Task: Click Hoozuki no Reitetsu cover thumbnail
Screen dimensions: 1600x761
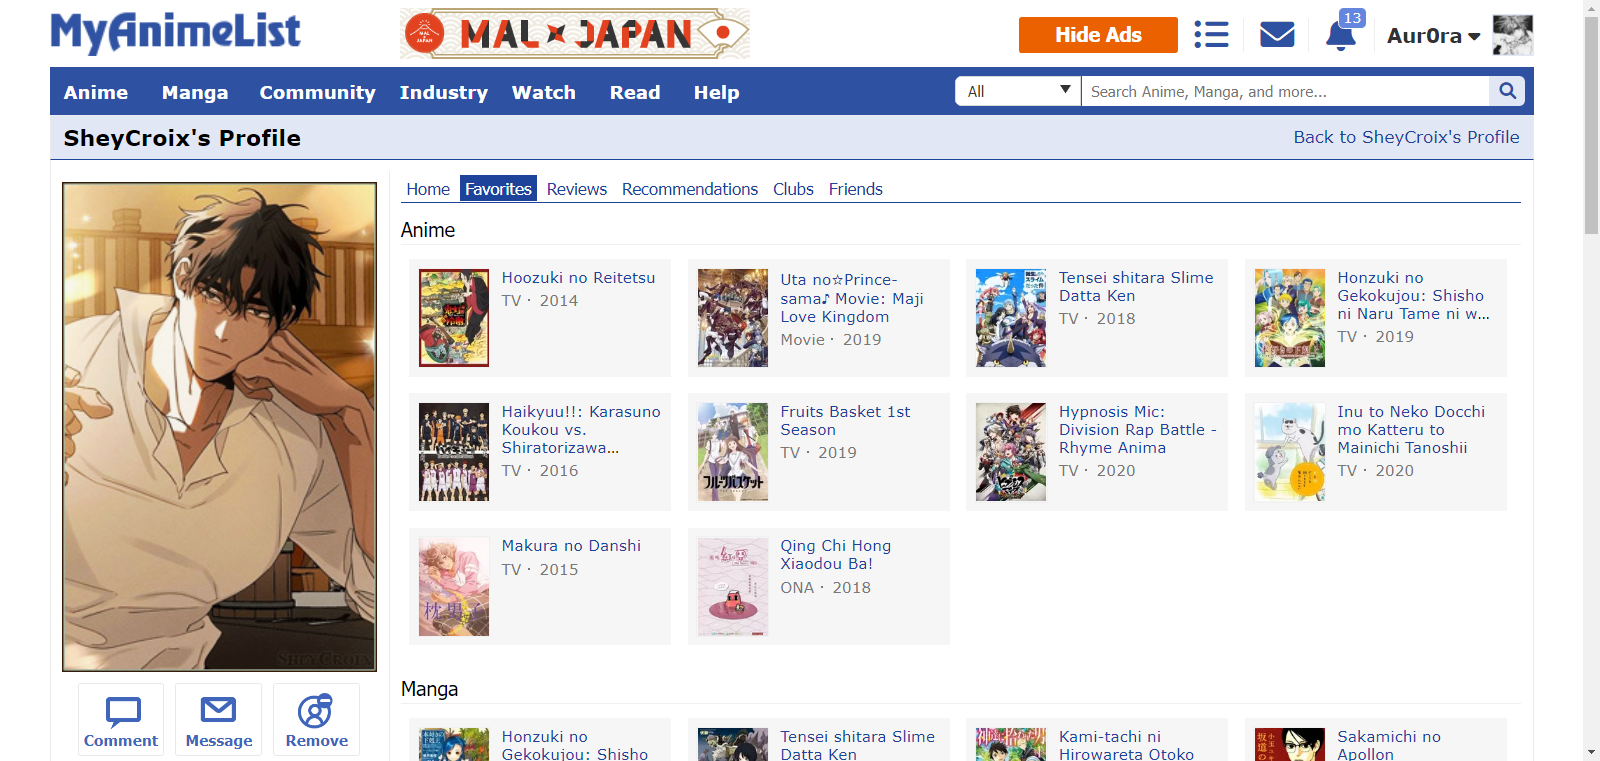Action: point(454,318)
